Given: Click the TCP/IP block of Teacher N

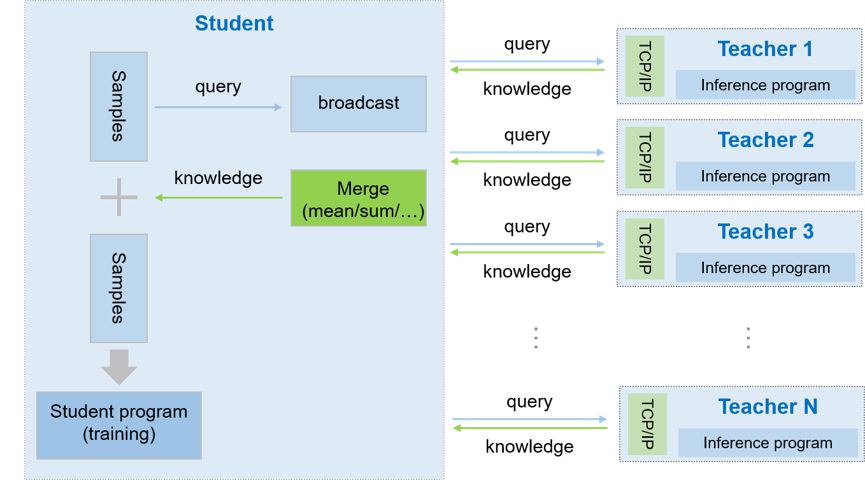Looking at the screenshot, I should point(647,424).
